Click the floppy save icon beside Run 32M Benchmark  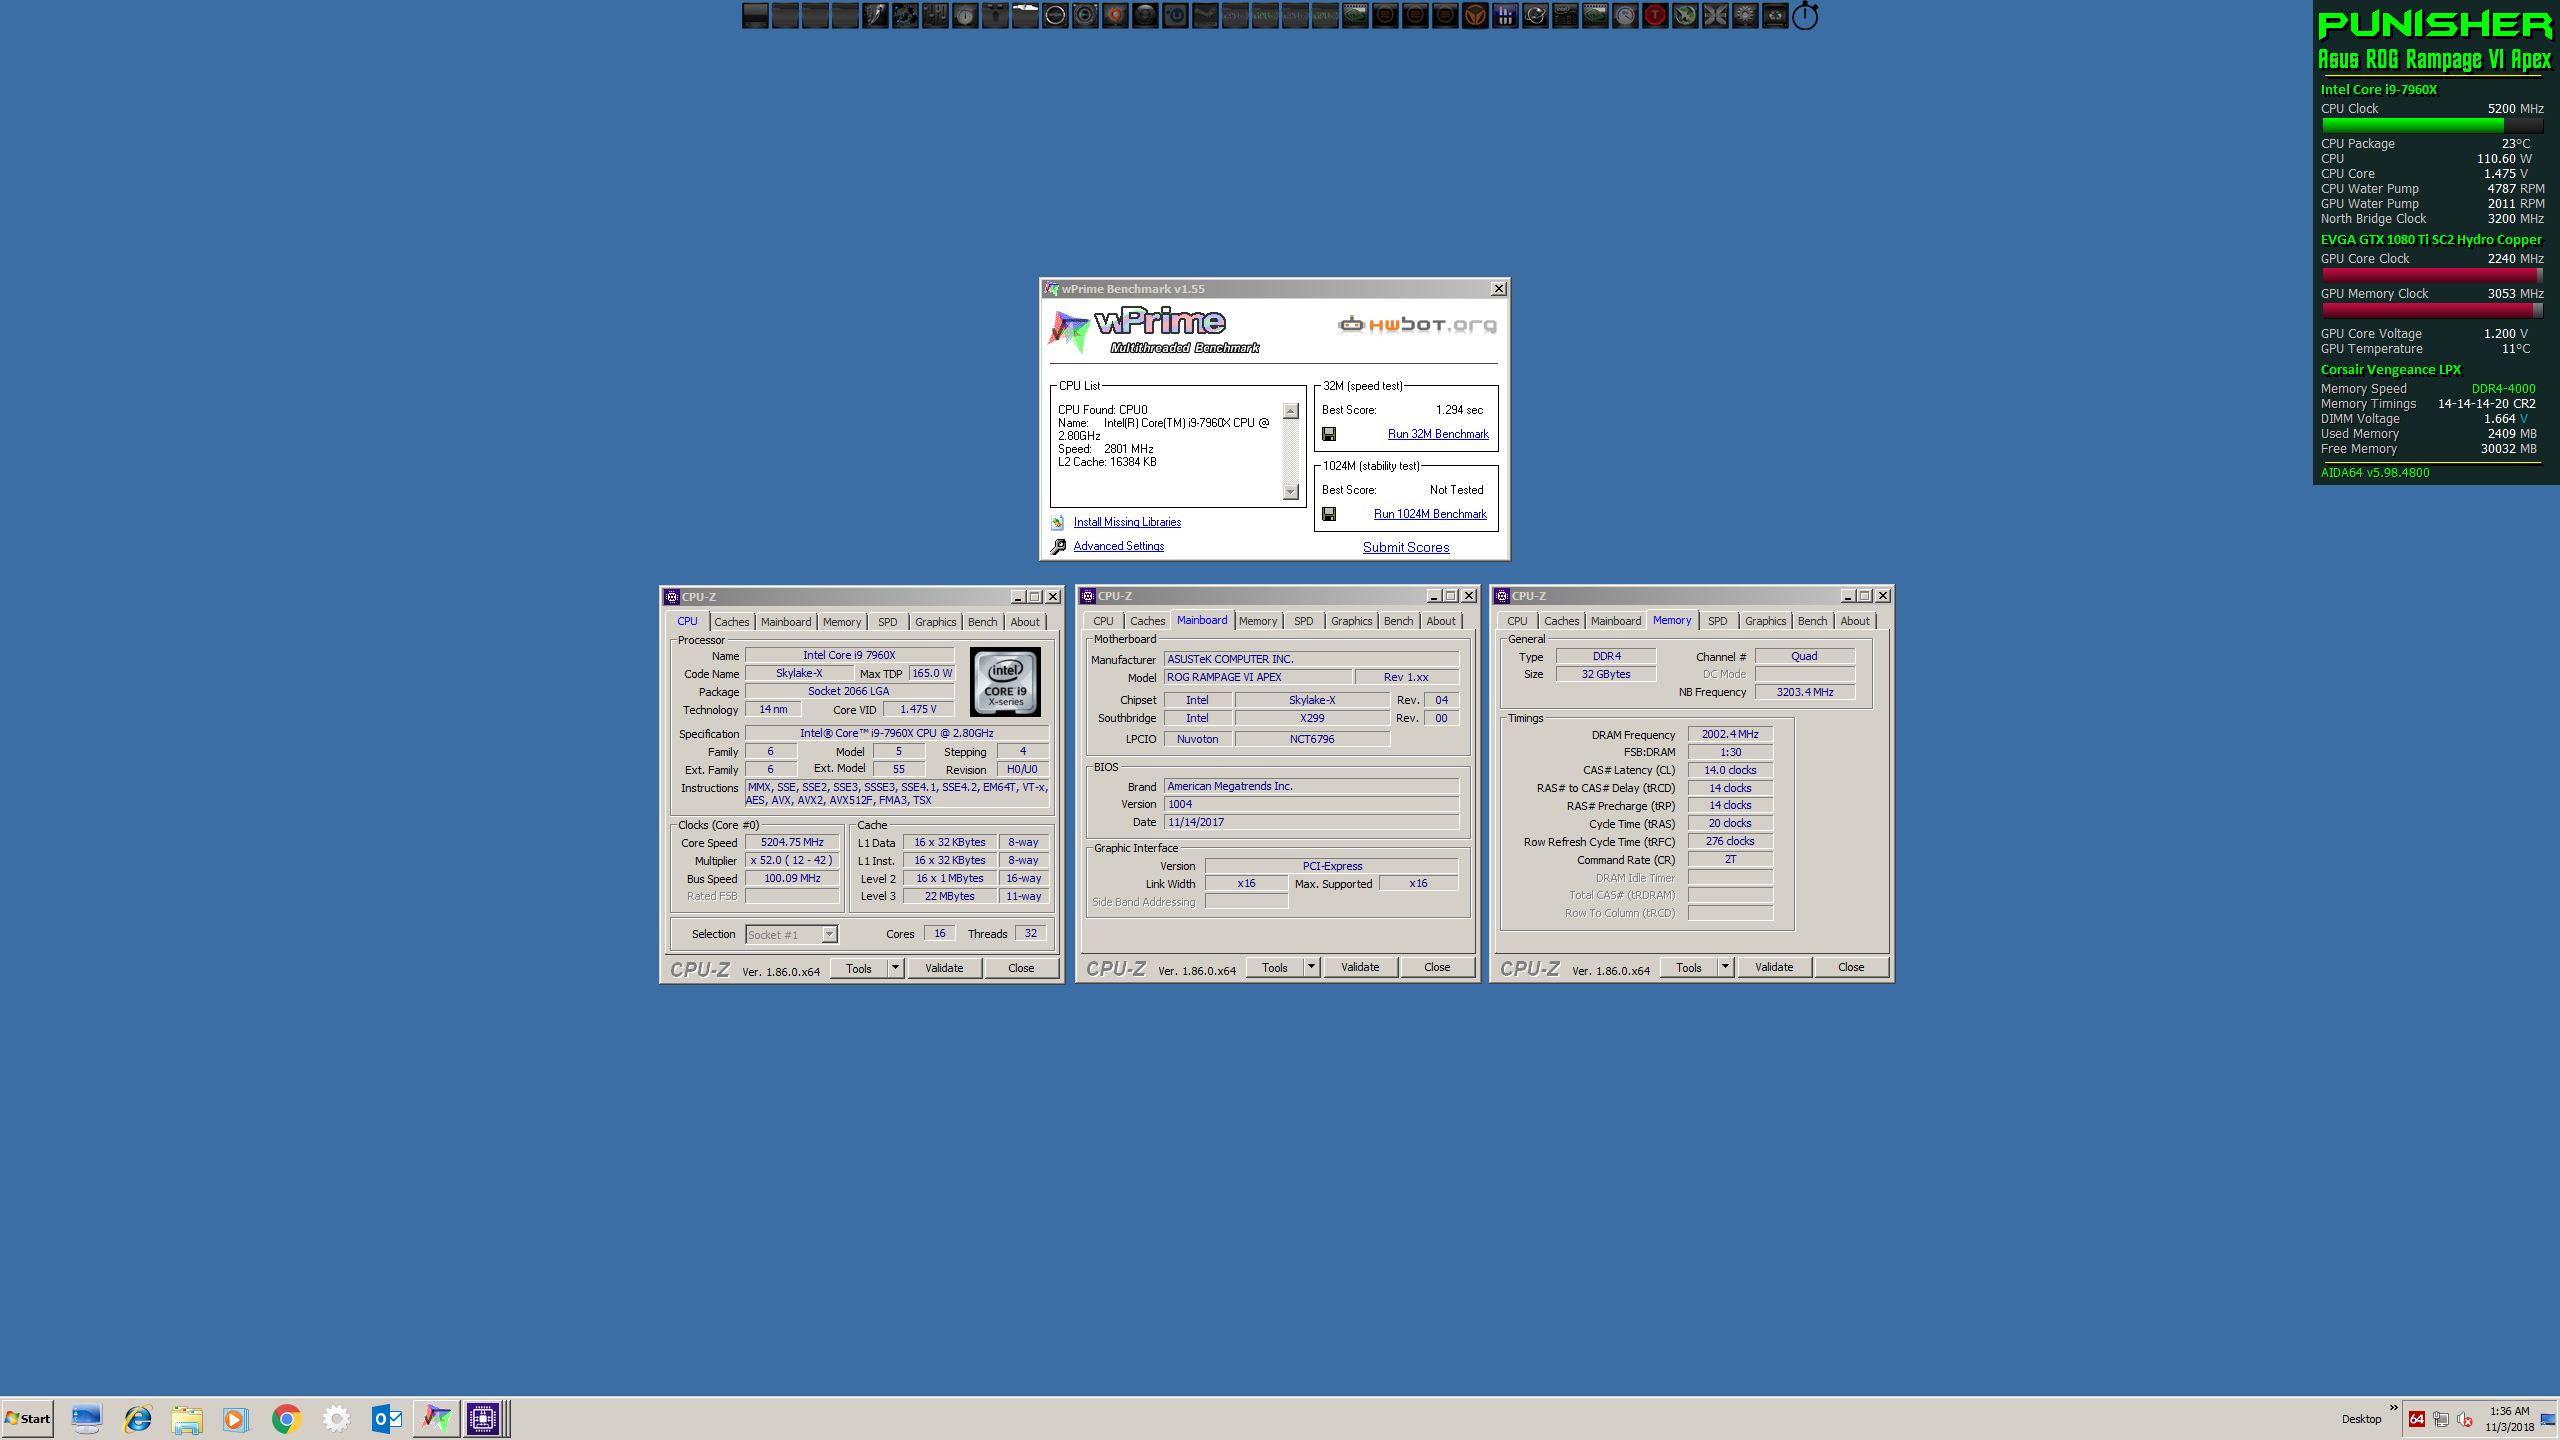[x=1329, y=434]
